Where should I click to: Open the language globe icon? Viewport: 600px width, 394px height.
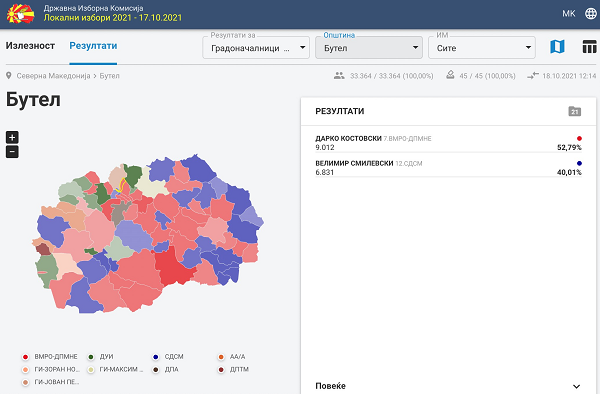(591, 13)
